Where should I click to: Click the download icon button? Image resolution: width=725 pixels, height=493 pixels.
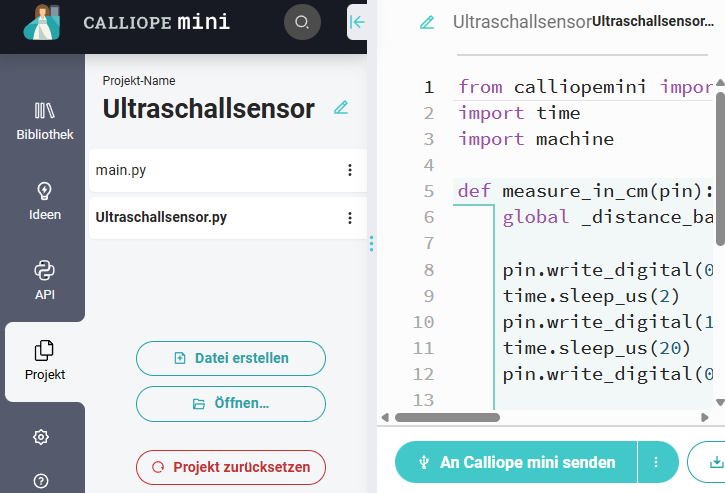[x=714, y=462]
